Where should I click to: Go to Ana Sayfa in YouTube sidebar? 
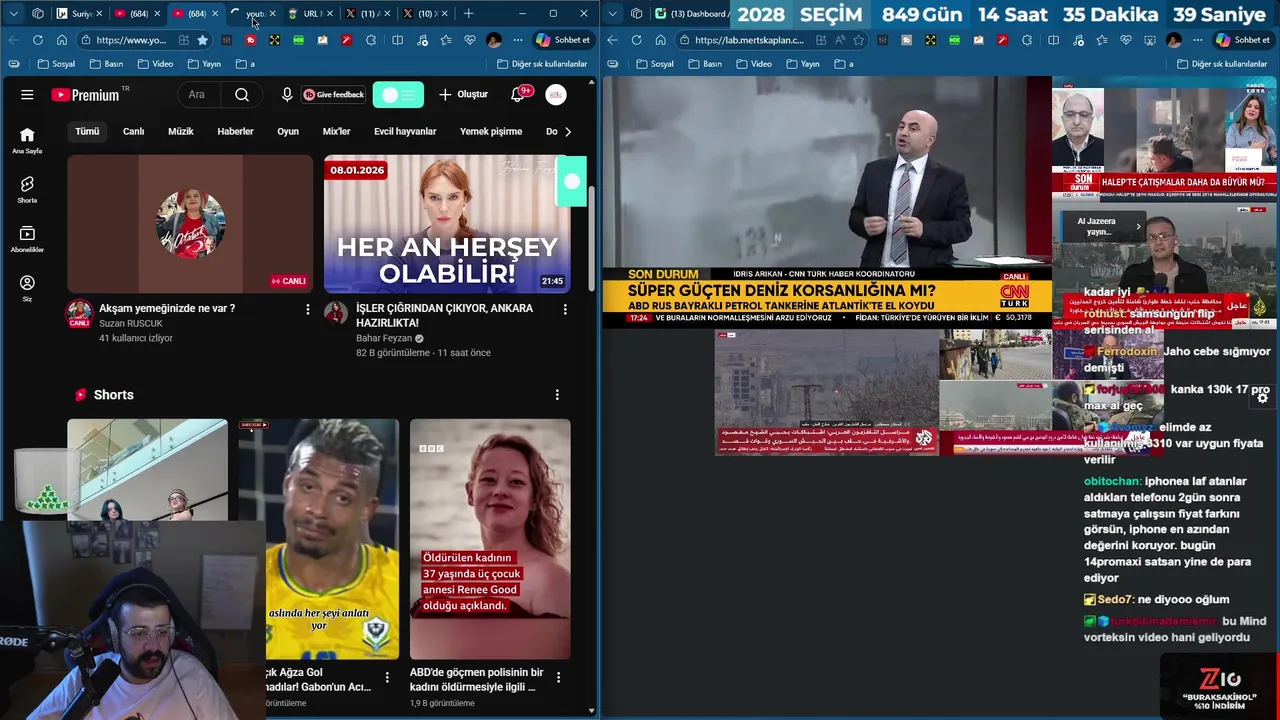click(27, 141)
